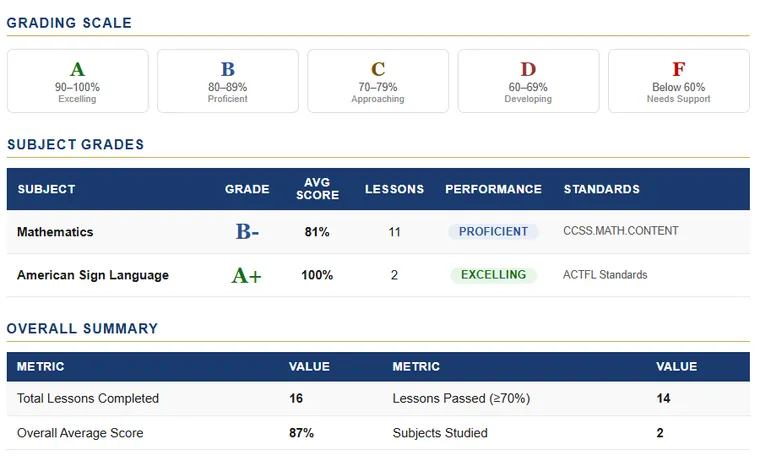Click the 81% average score
The width and height of the screenshot is (760, 460).
(x=317, y=232)
